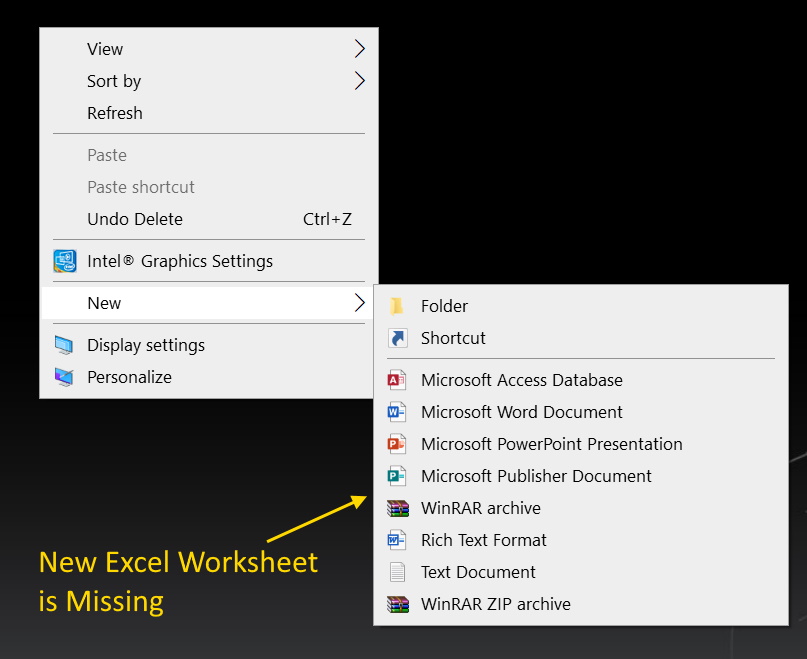Expand the New submenu arrow

360,303
